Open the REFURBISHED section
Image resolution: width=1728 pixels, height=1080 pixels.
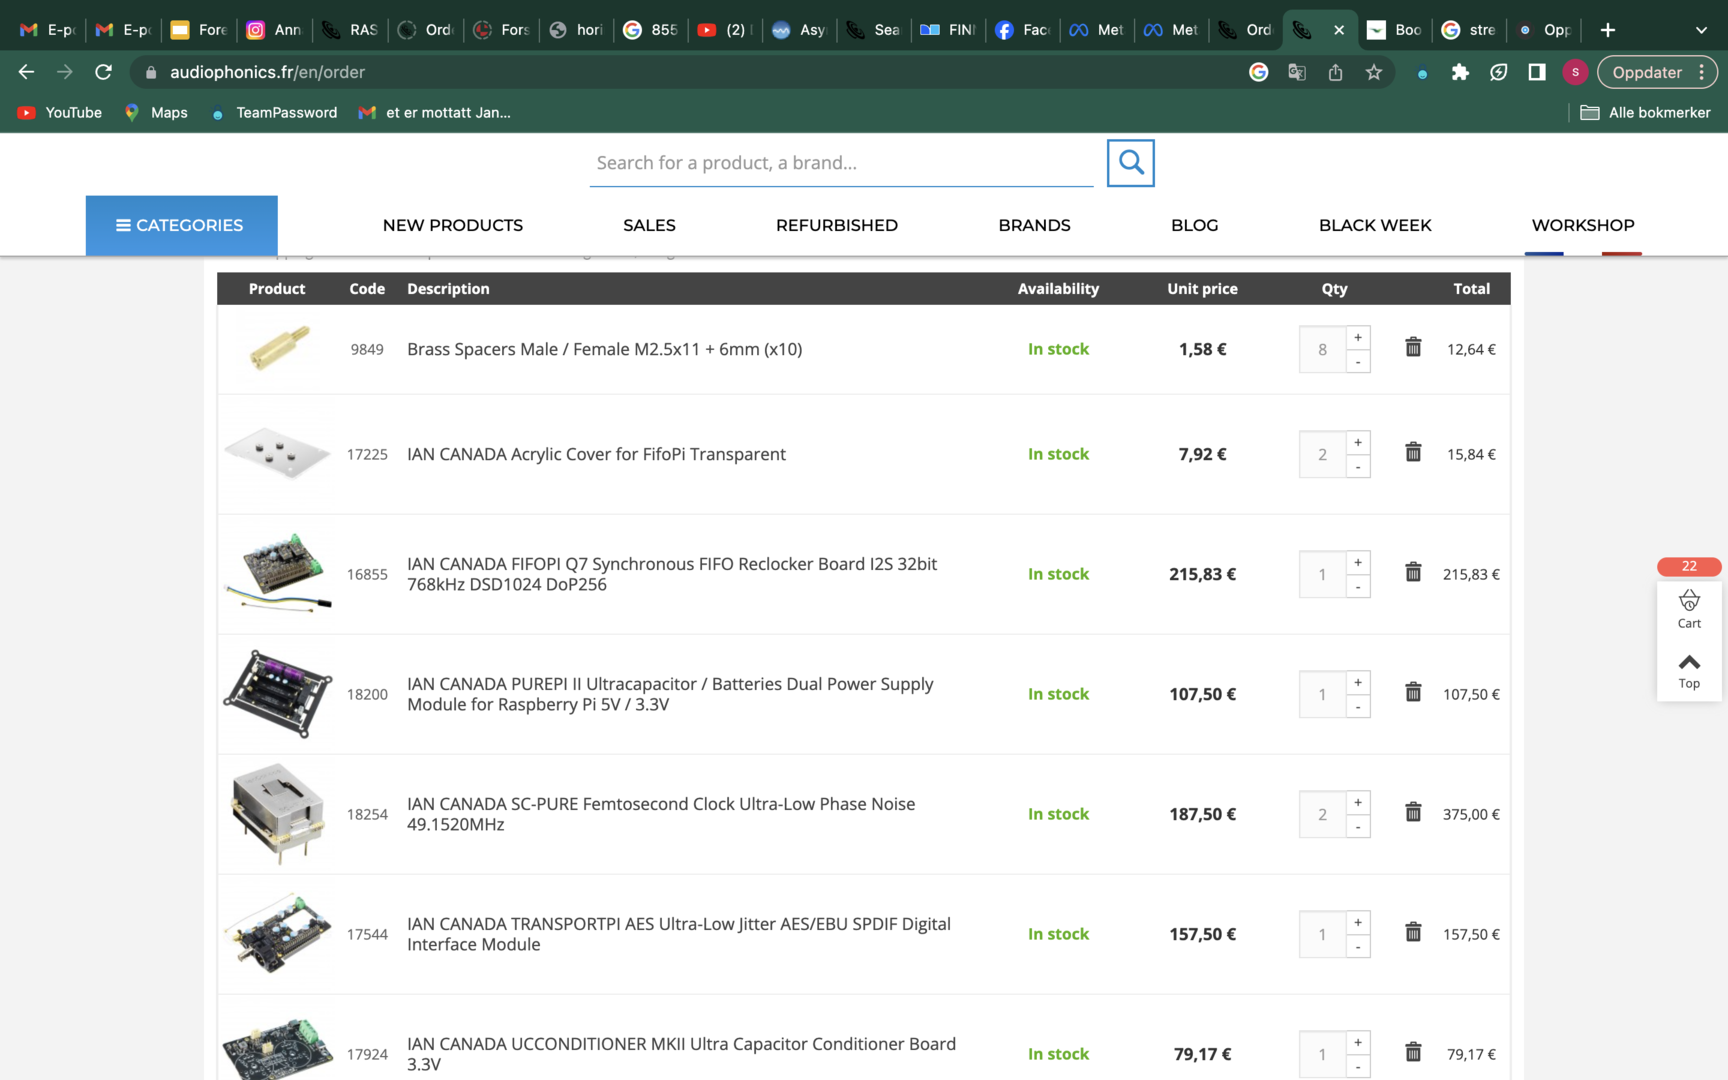pos(836,226)
